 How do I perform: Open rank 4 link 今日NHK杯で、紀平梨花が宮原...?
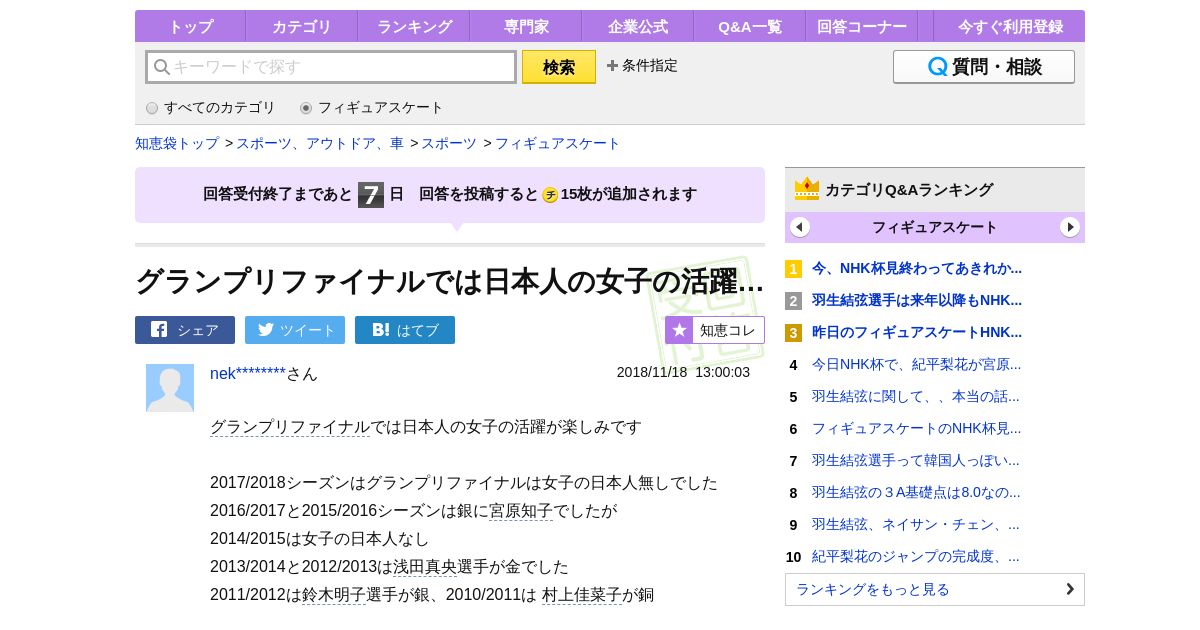(917, 364)
